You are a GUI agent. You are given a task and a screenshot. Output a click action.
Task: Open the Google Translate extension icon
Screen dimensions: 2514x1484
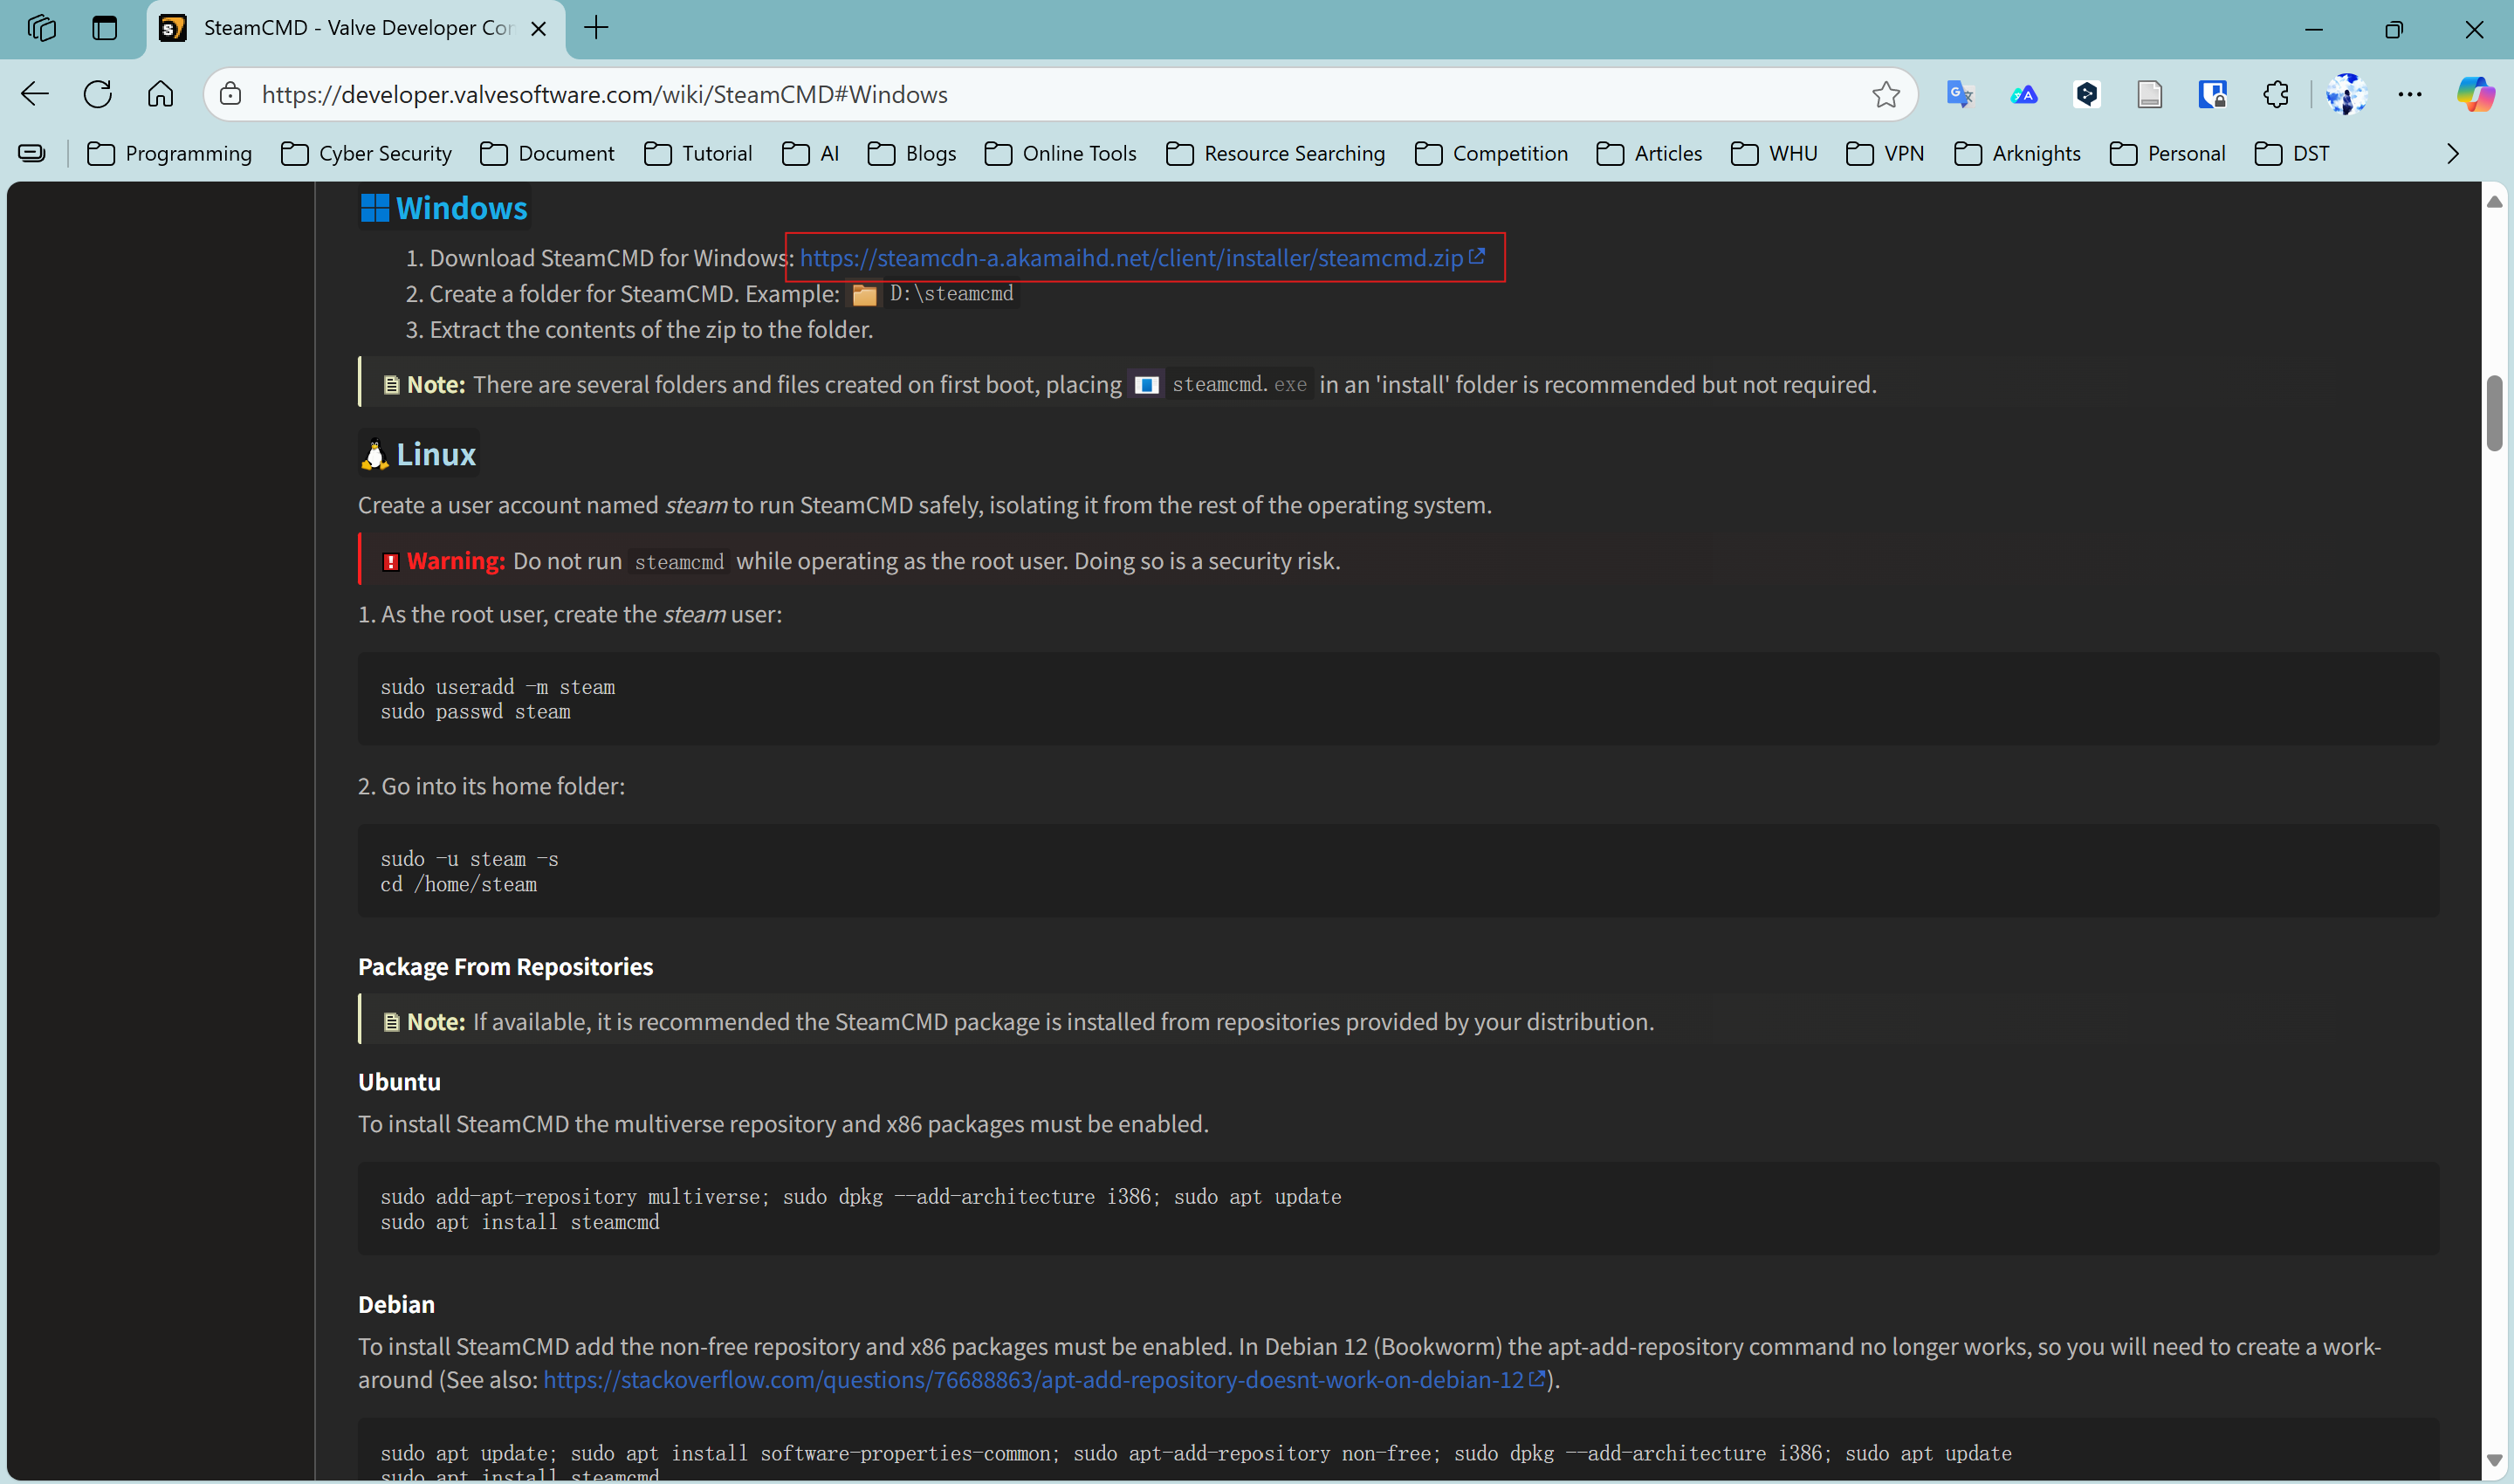1959,94
